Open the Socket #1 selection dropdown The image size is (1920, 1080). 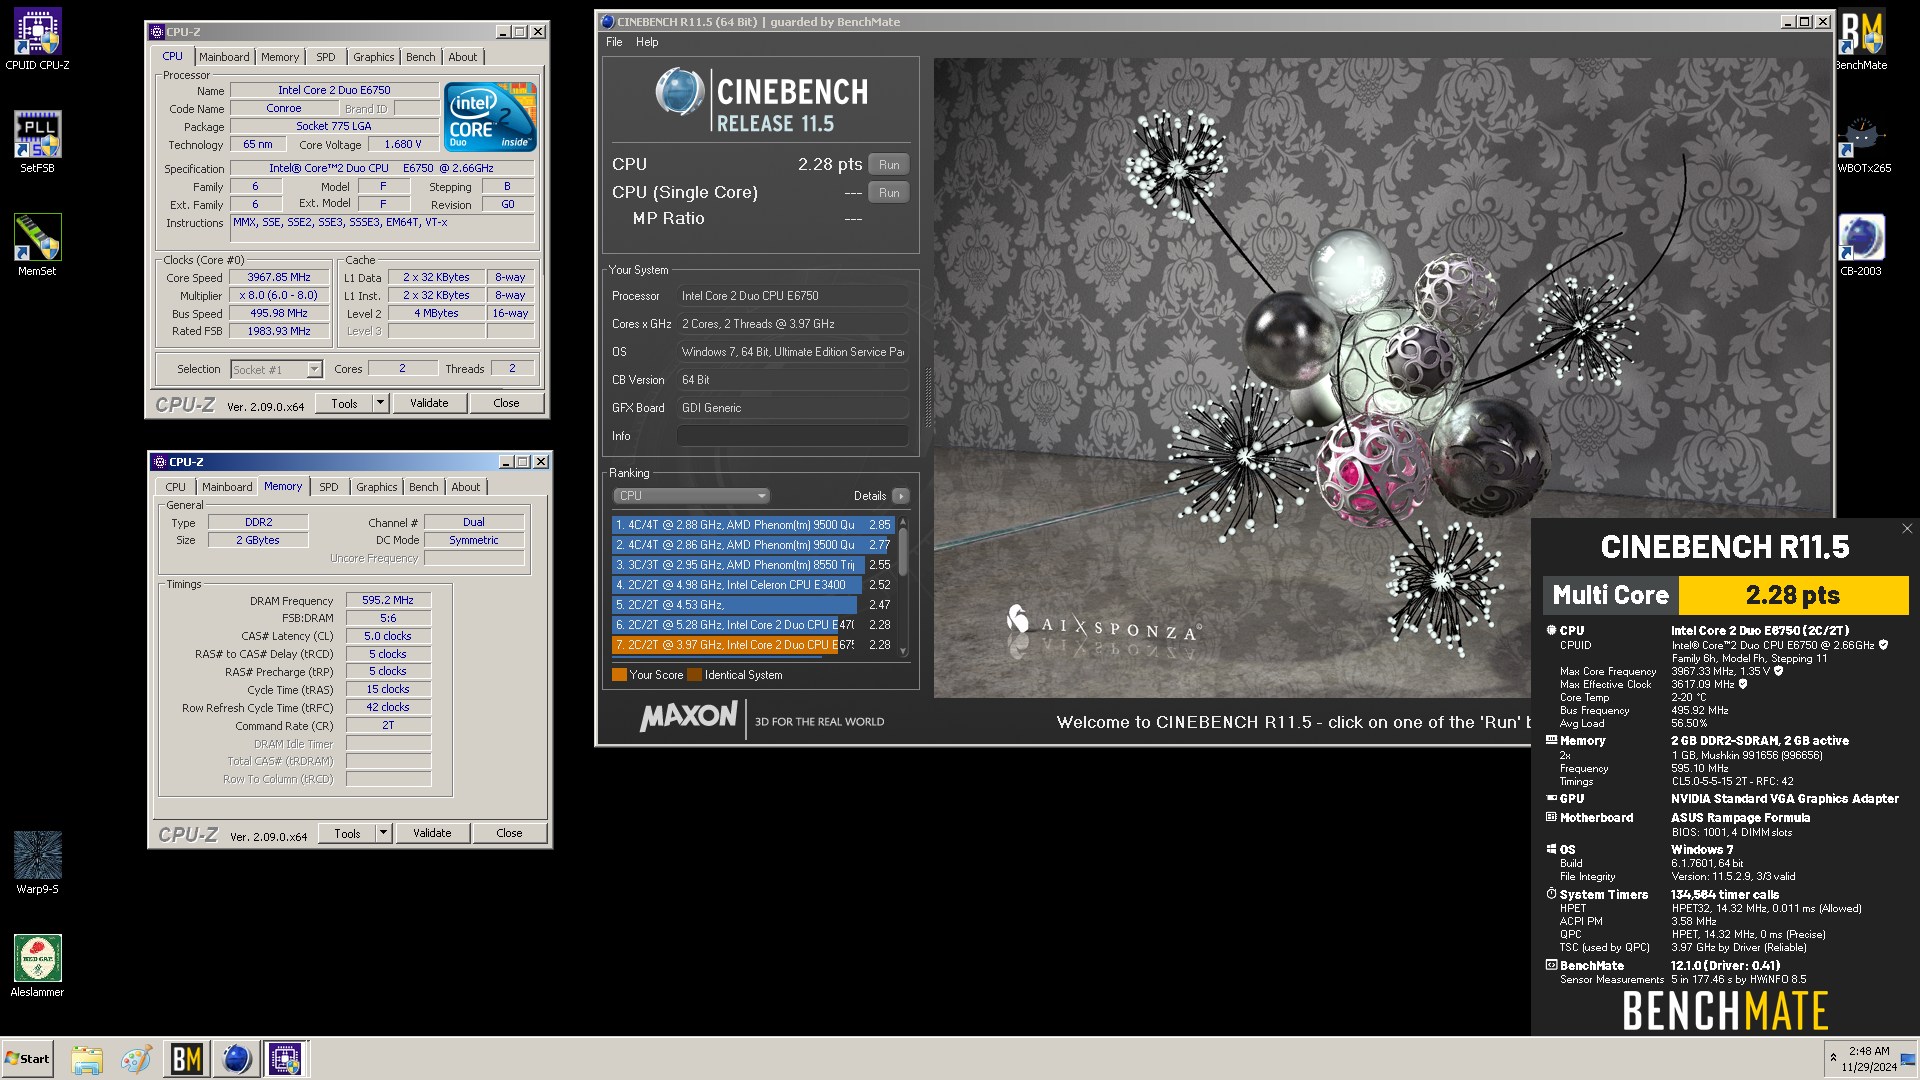click(276, 369)
